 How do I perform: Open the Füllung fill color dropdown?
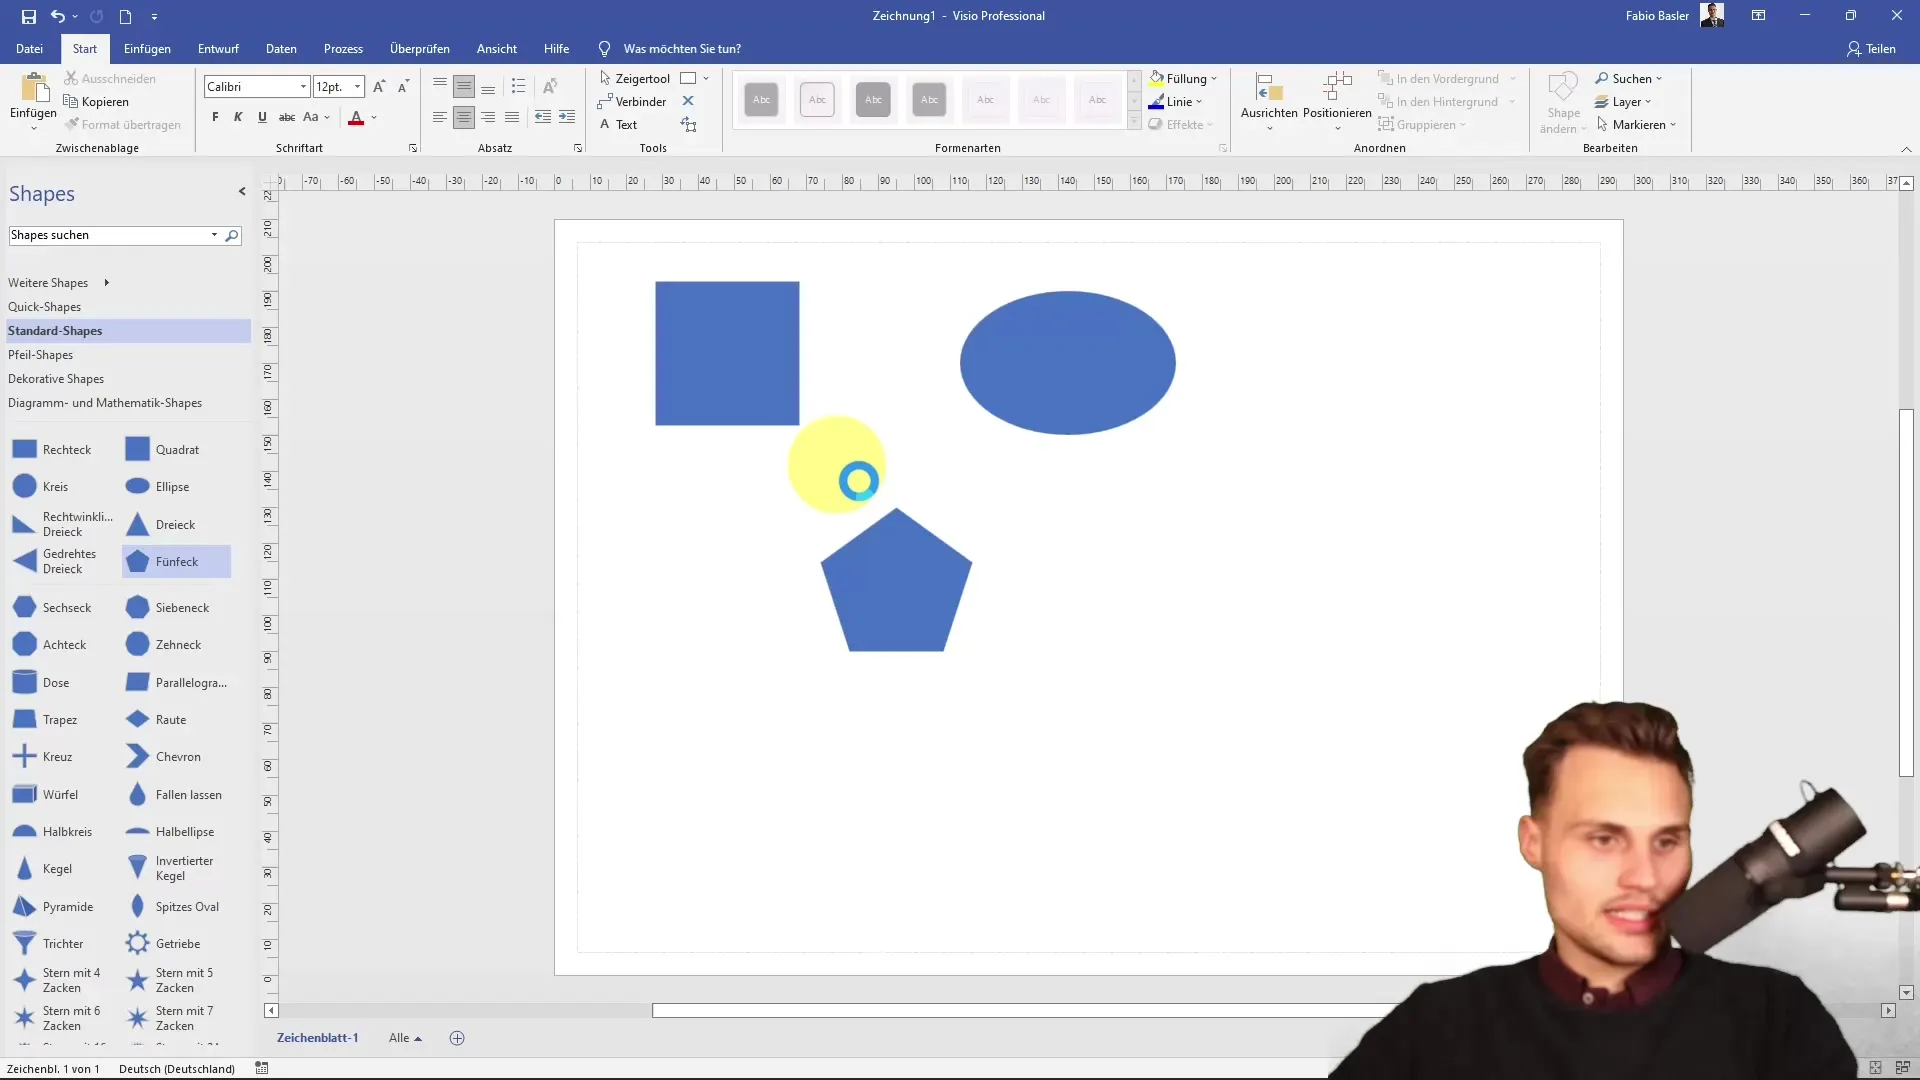1183,78
